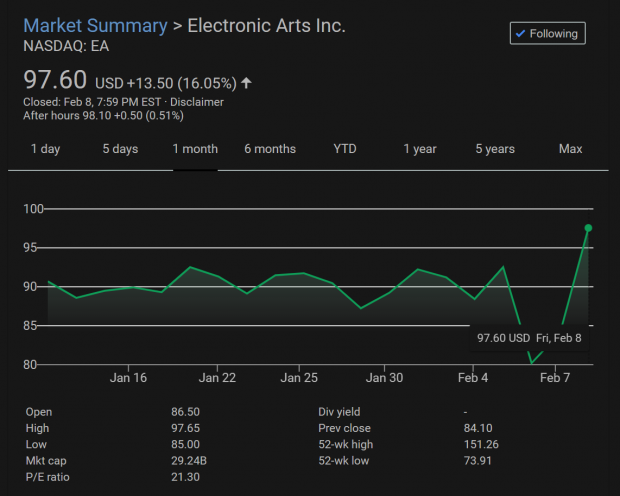The width and height of the screenshot is (620, 496).
Task: Click the Mkt cap value 29.24B
Action: pyautogui.click(x=189, y=460)
